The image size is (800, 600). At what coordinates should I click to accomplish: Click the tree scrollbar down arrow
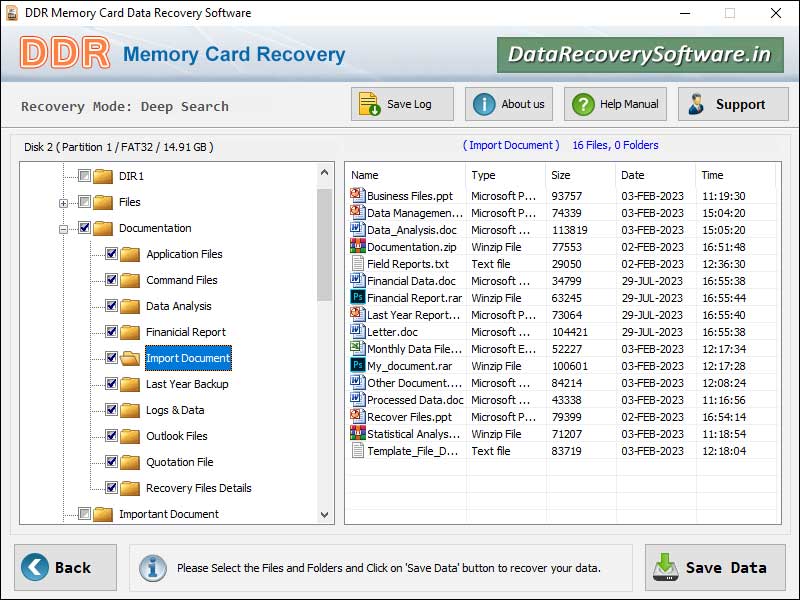click(x=324, y=514)
